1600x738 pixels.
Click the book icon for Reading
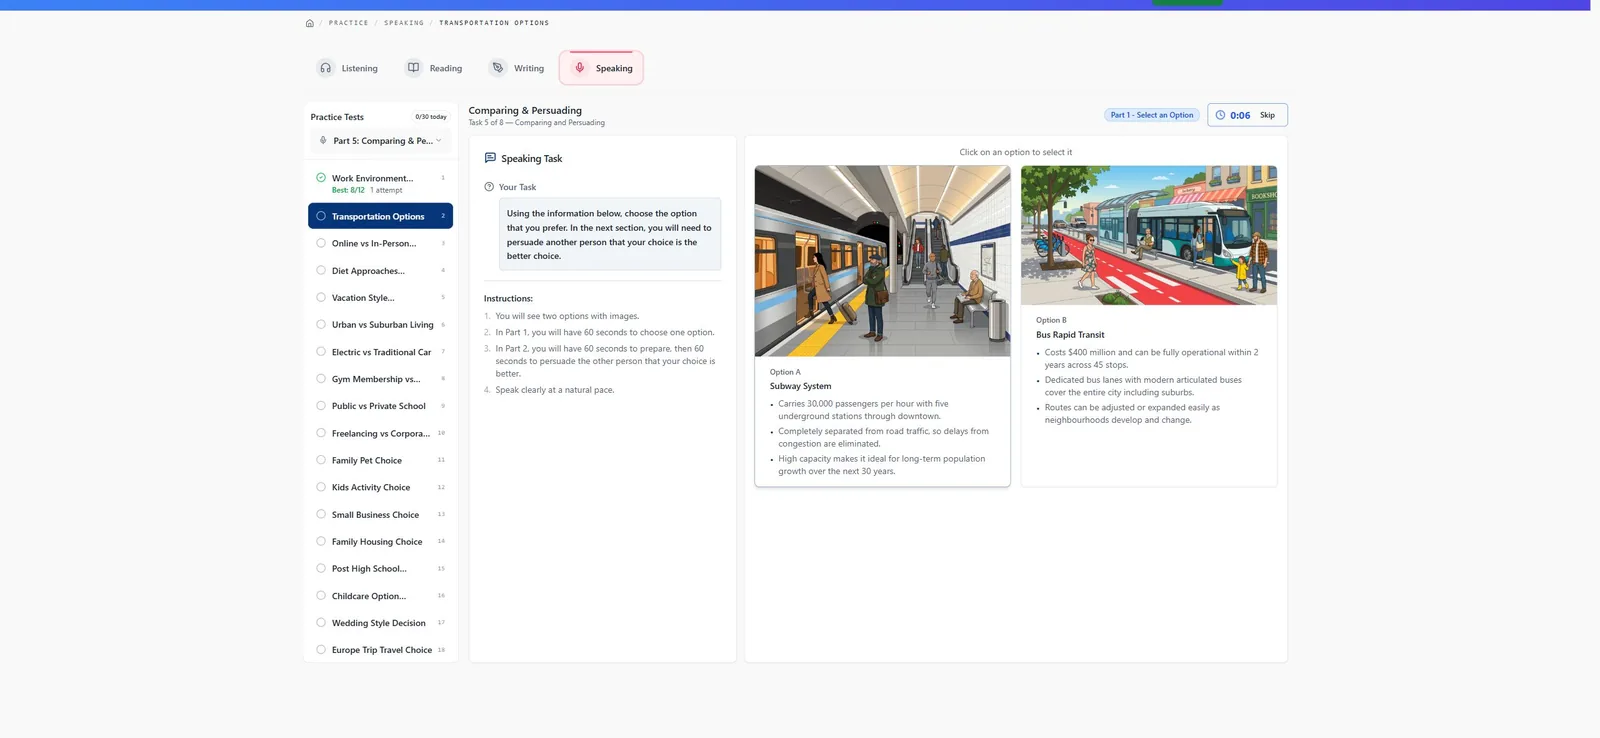point(413,68)
